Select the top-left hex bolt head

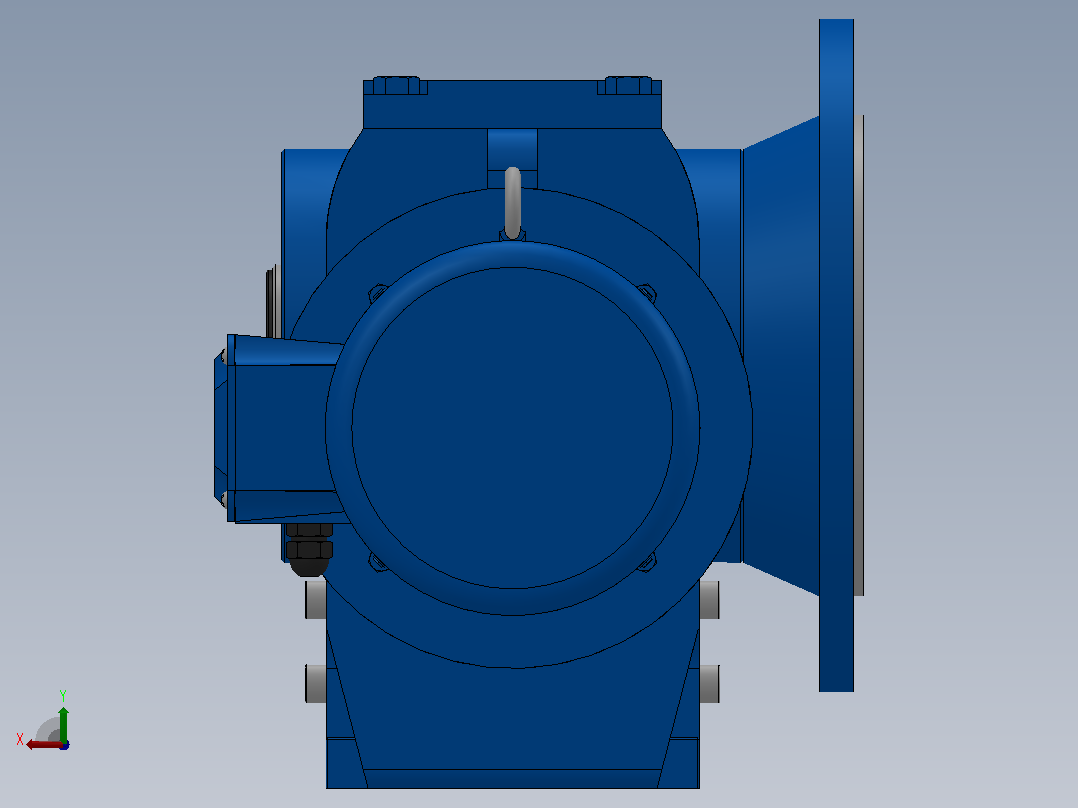[396, 86]
